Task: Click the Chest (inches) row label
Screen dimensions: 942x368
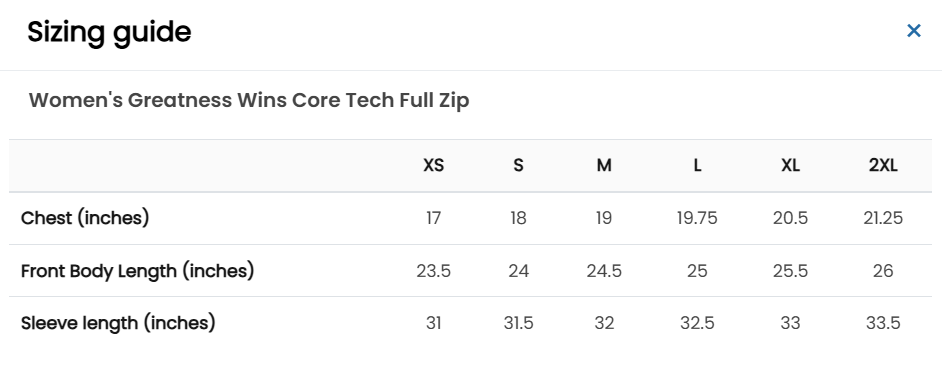Action: click(x=85, y=218)
